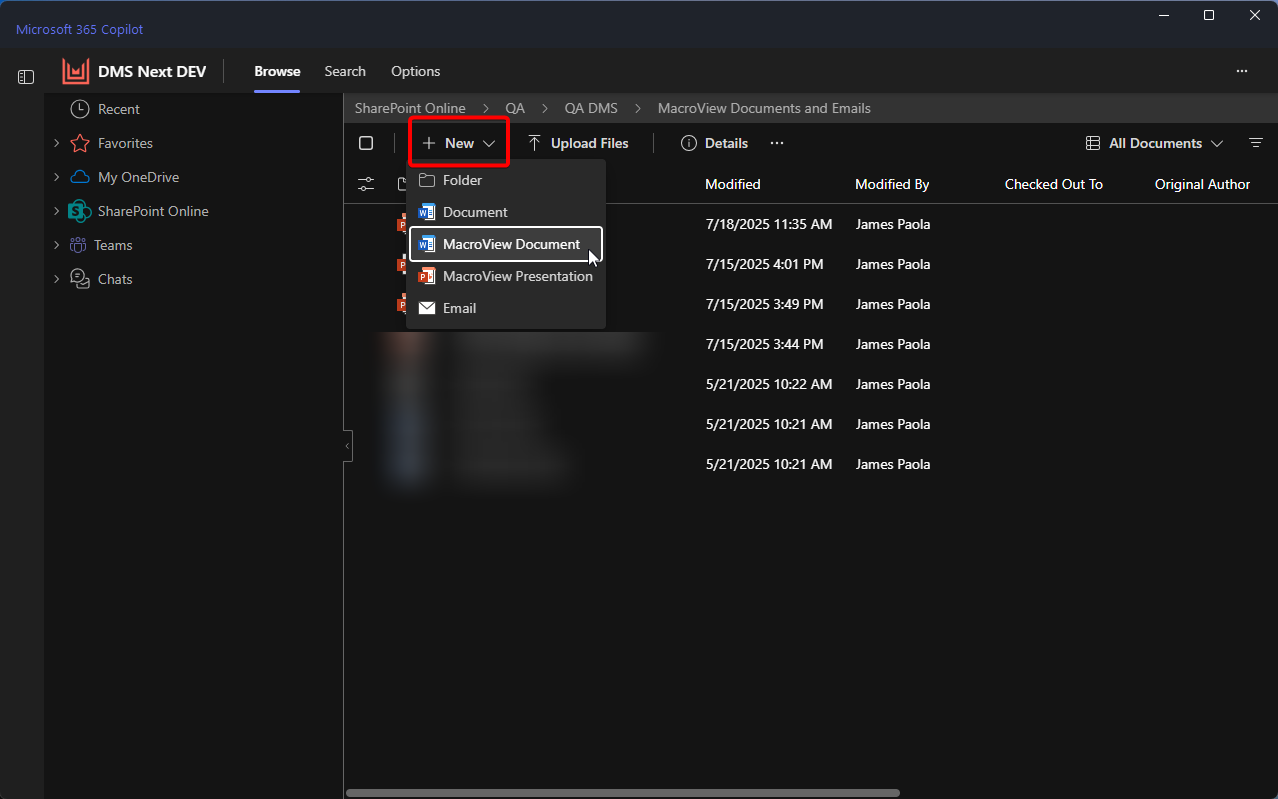Viewport: 1278px width, 799px height.
Task: Sort by the Modified column header
Action: click(x=733, y=184)
